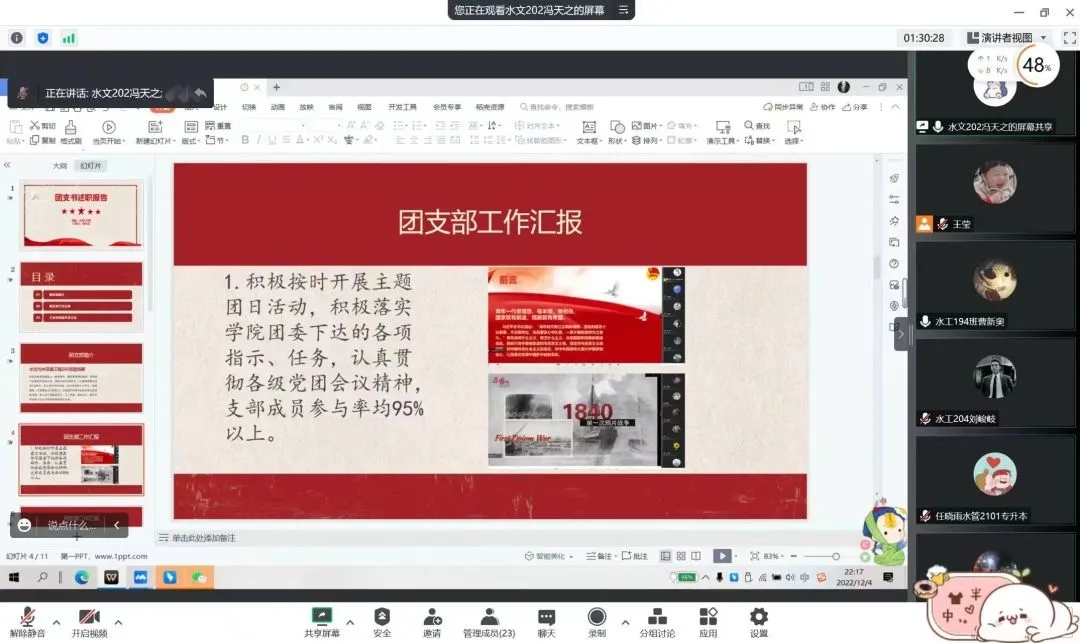1080x643 pixels.
Task: Start recording with 录制
Action: [597, 622]
